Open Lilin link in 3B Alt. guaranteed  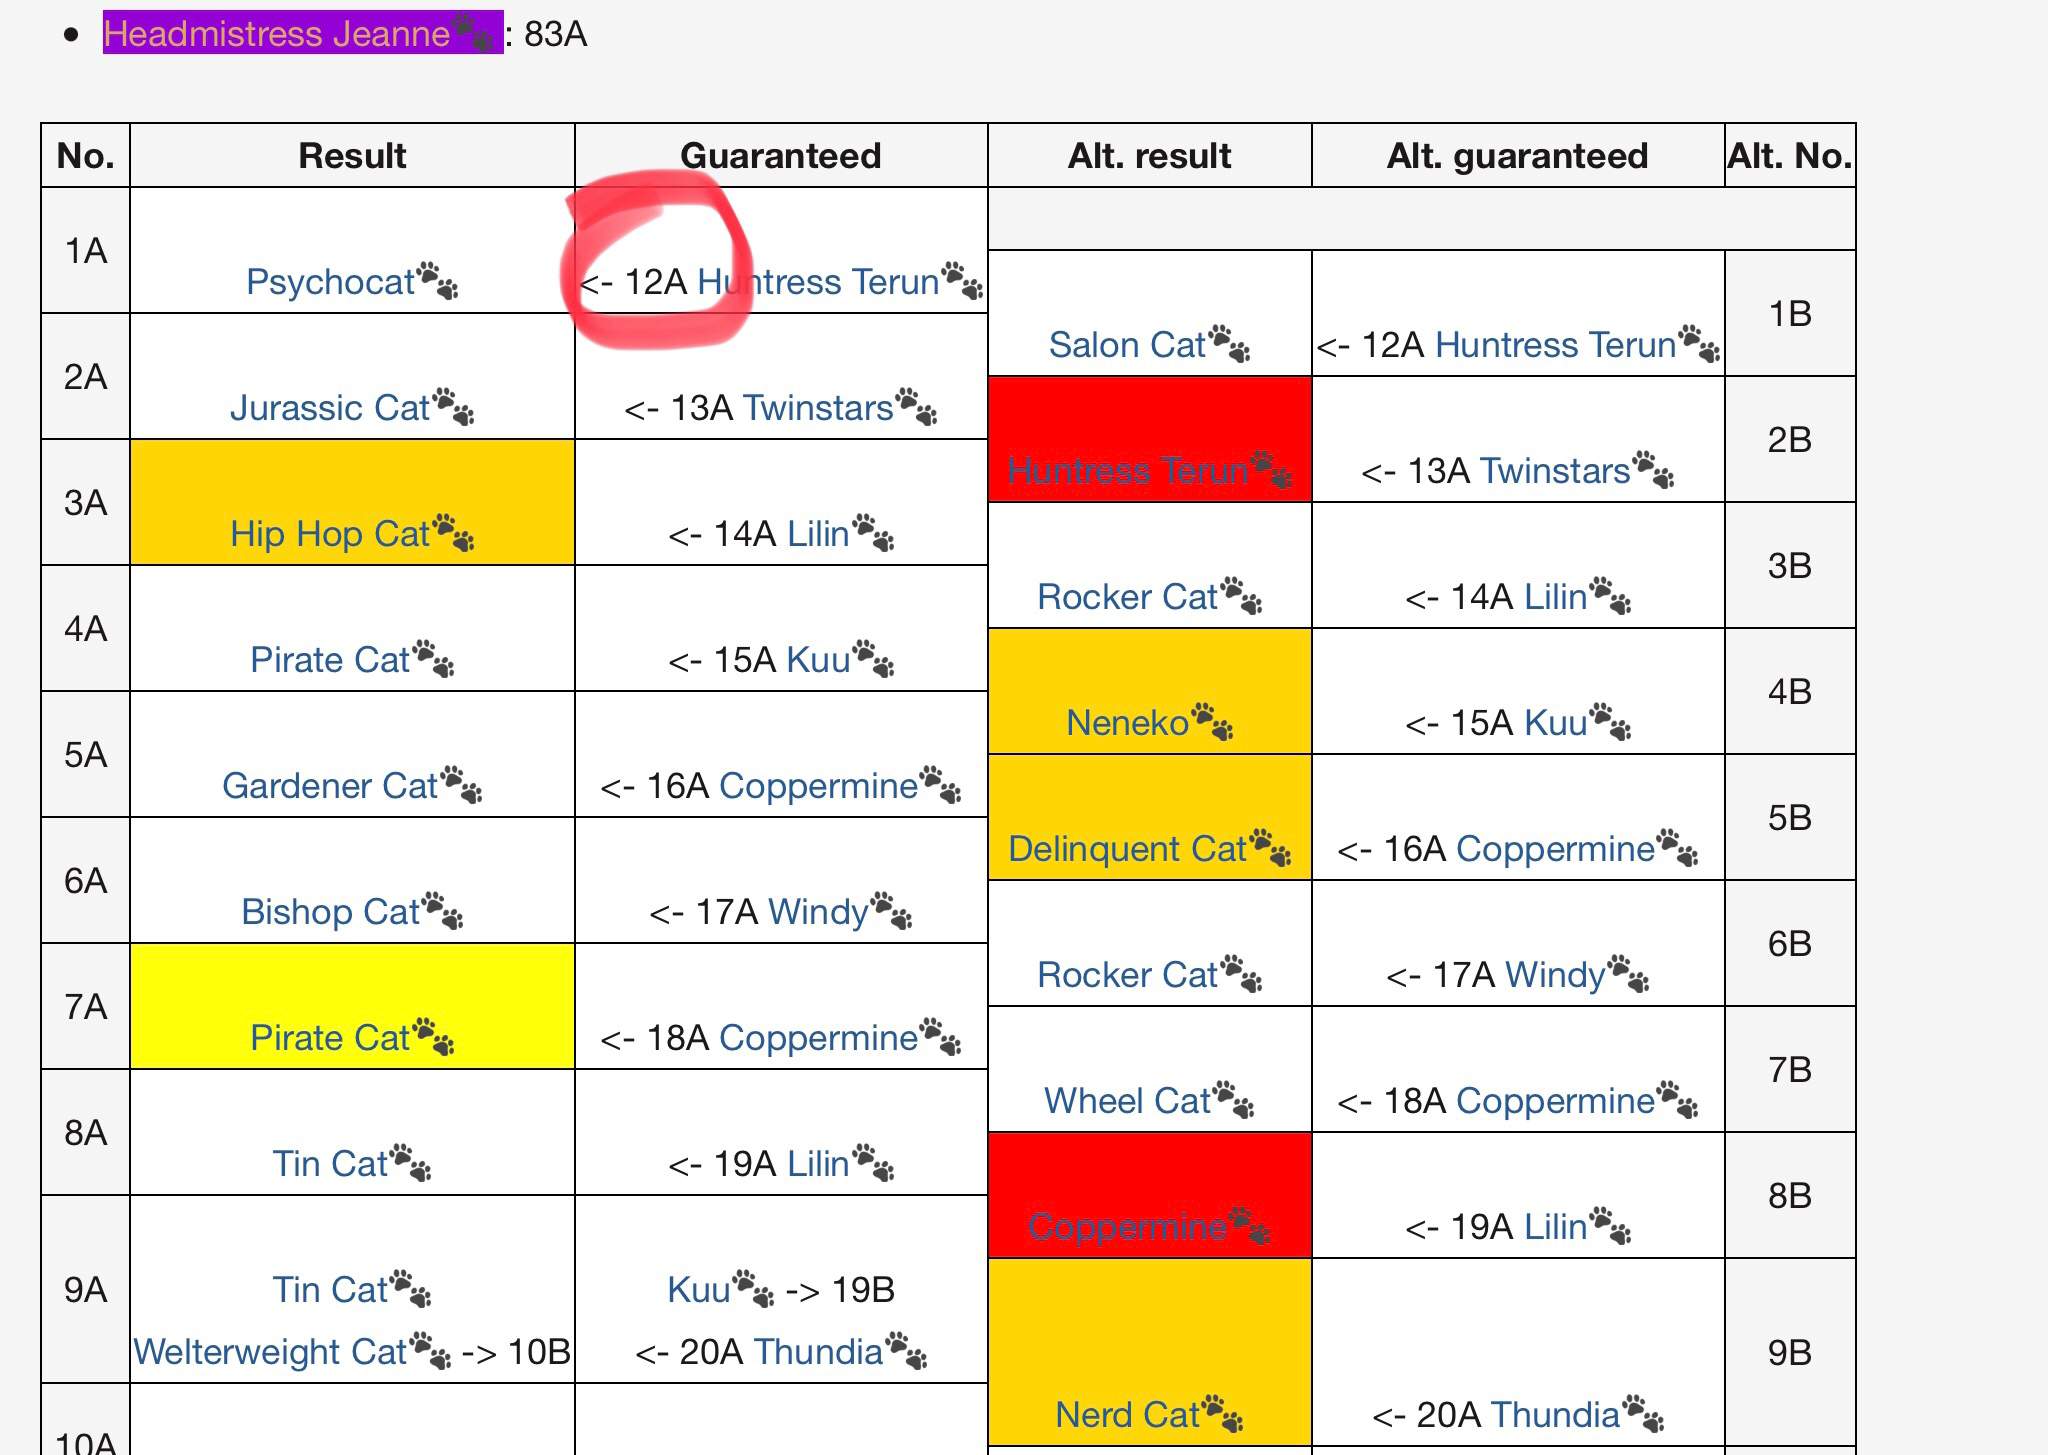tap(1555, 597)
